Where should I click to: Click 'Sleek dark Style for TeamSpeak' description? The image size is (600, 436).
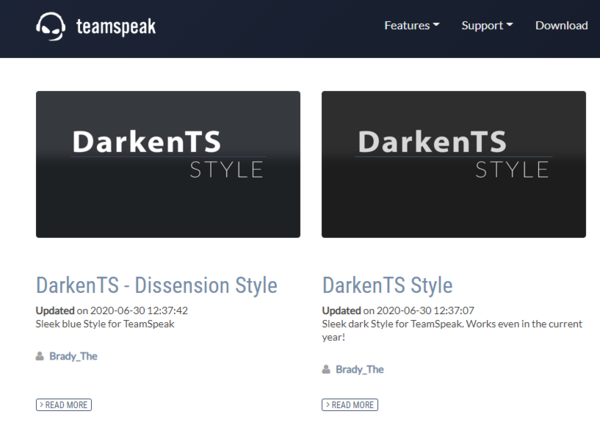[x=452, y=331]
